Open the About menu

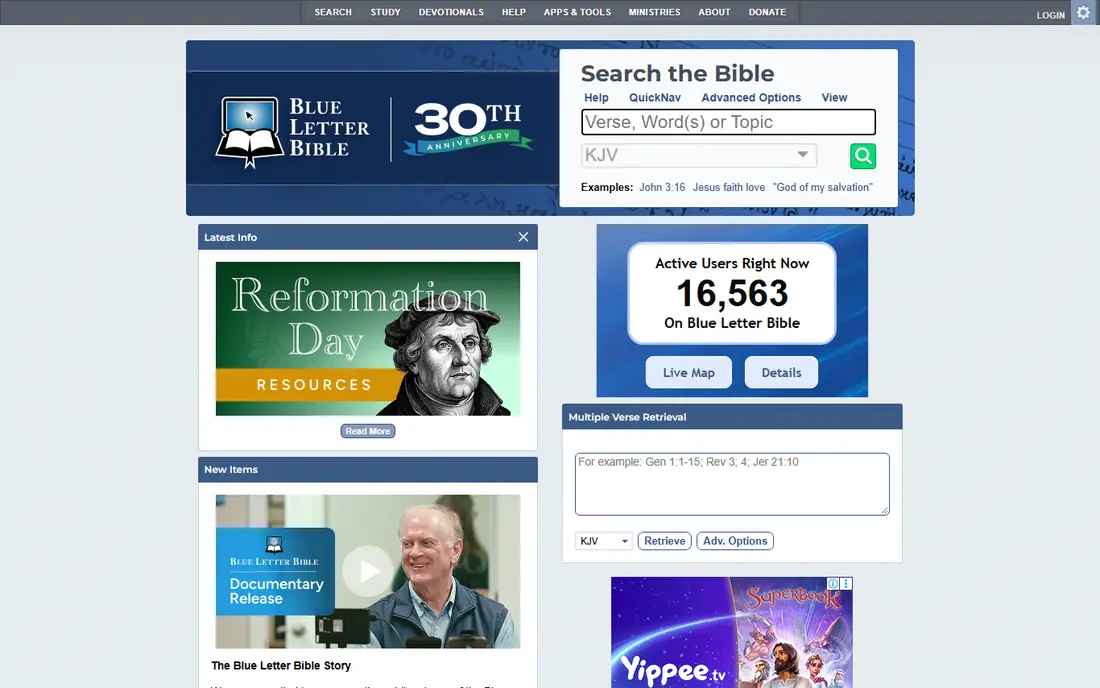pyautogui.click(x=714, y=13)
